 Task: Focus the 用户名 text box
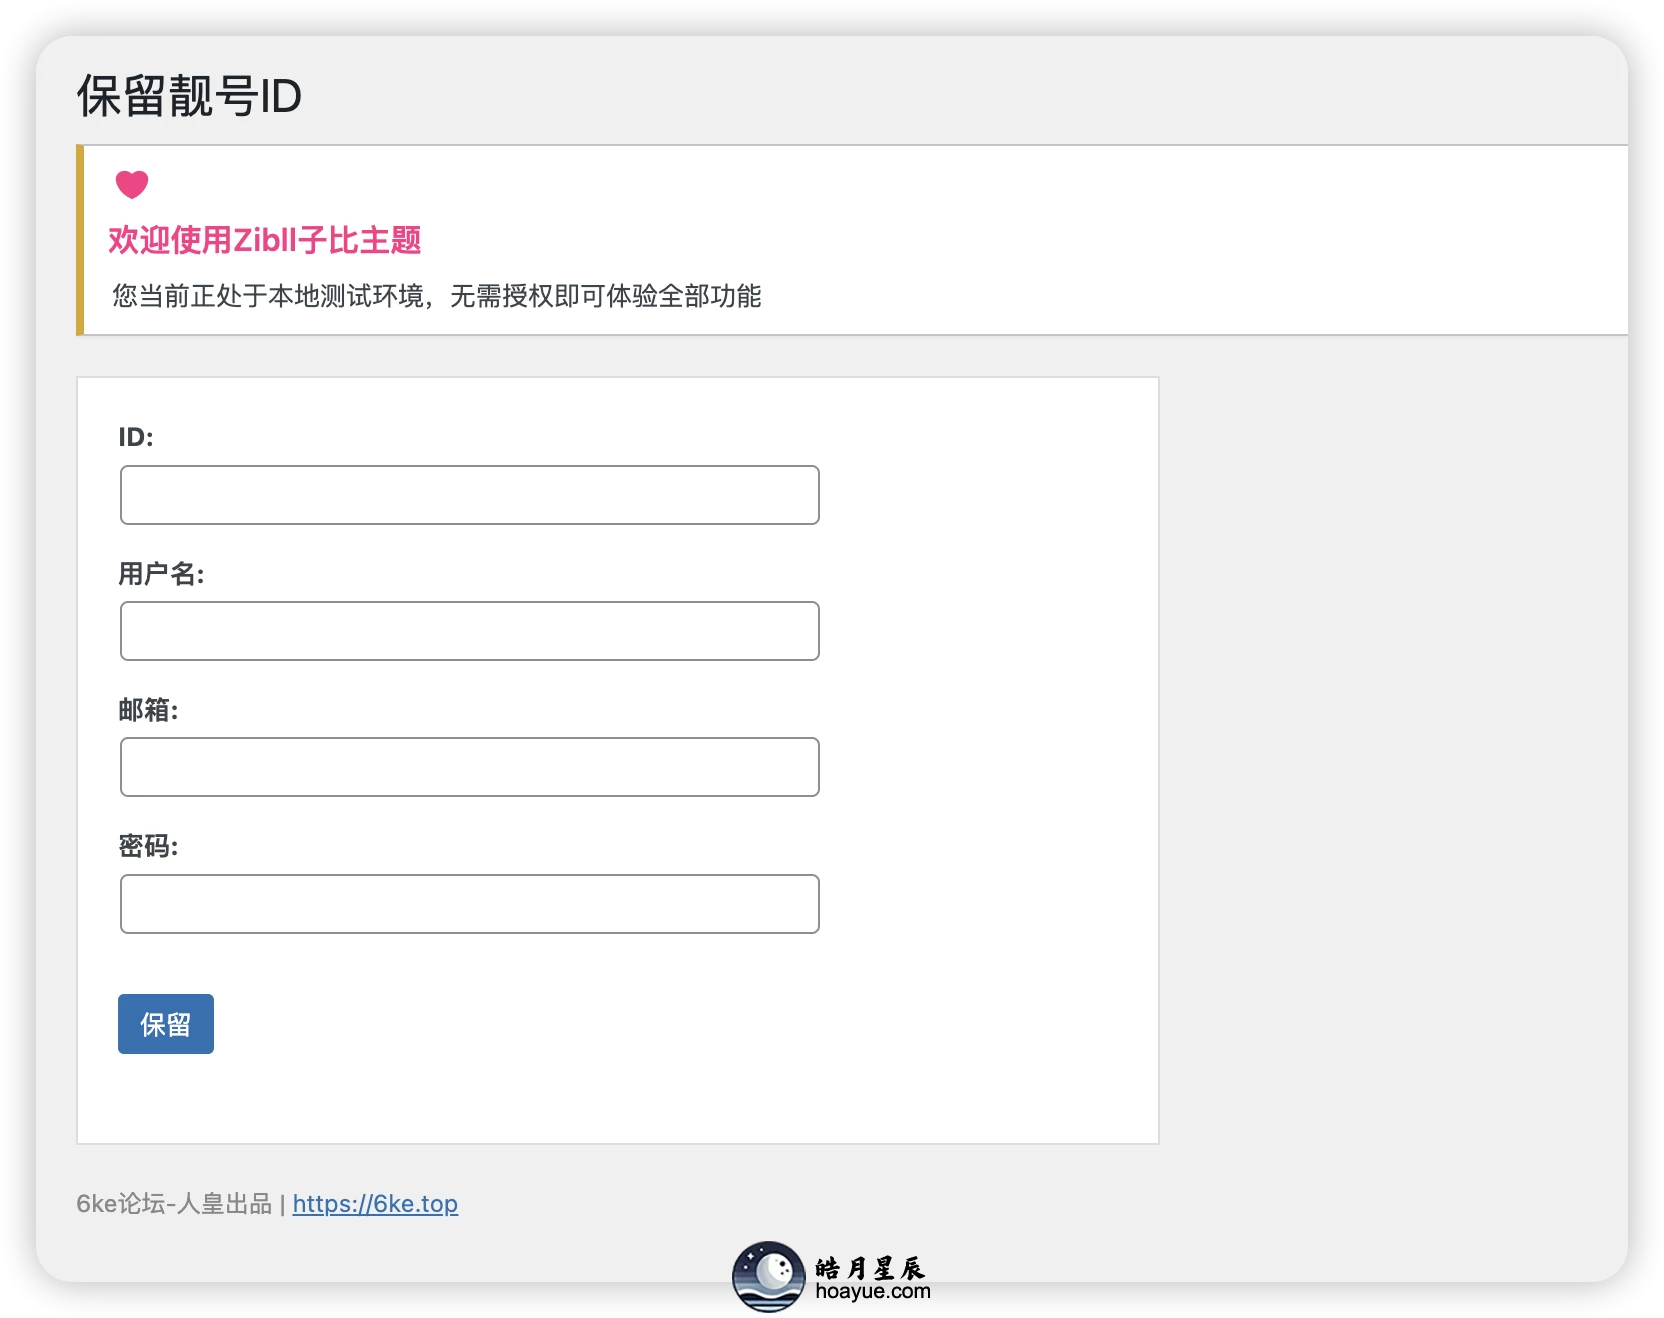coord(470,631)
